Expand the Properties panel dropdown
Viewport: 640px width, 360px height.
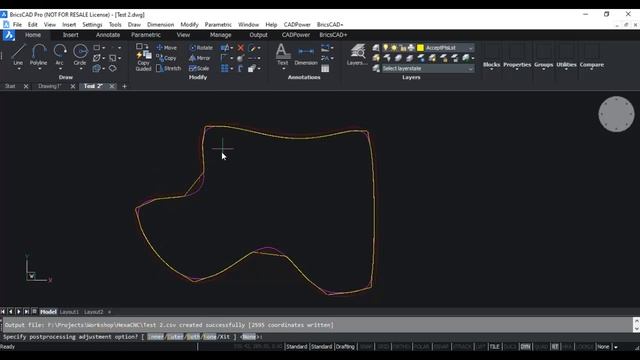point(517,65)
